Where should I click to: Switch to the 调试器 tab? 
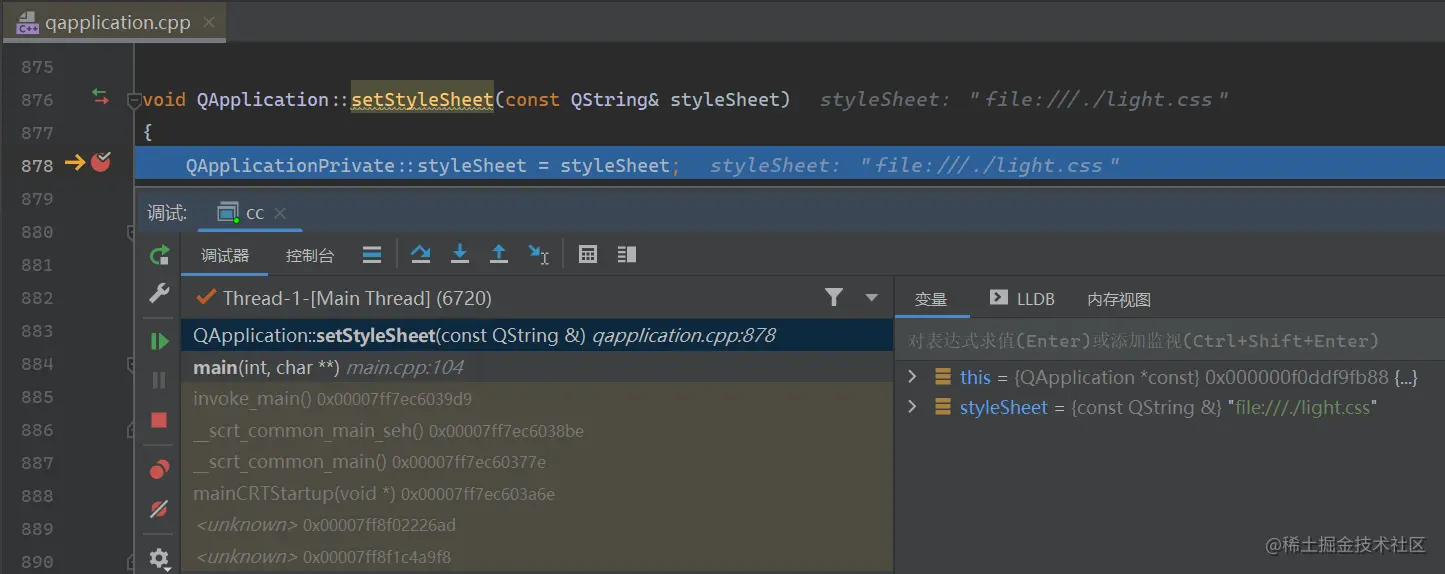(x=225, y=256)
